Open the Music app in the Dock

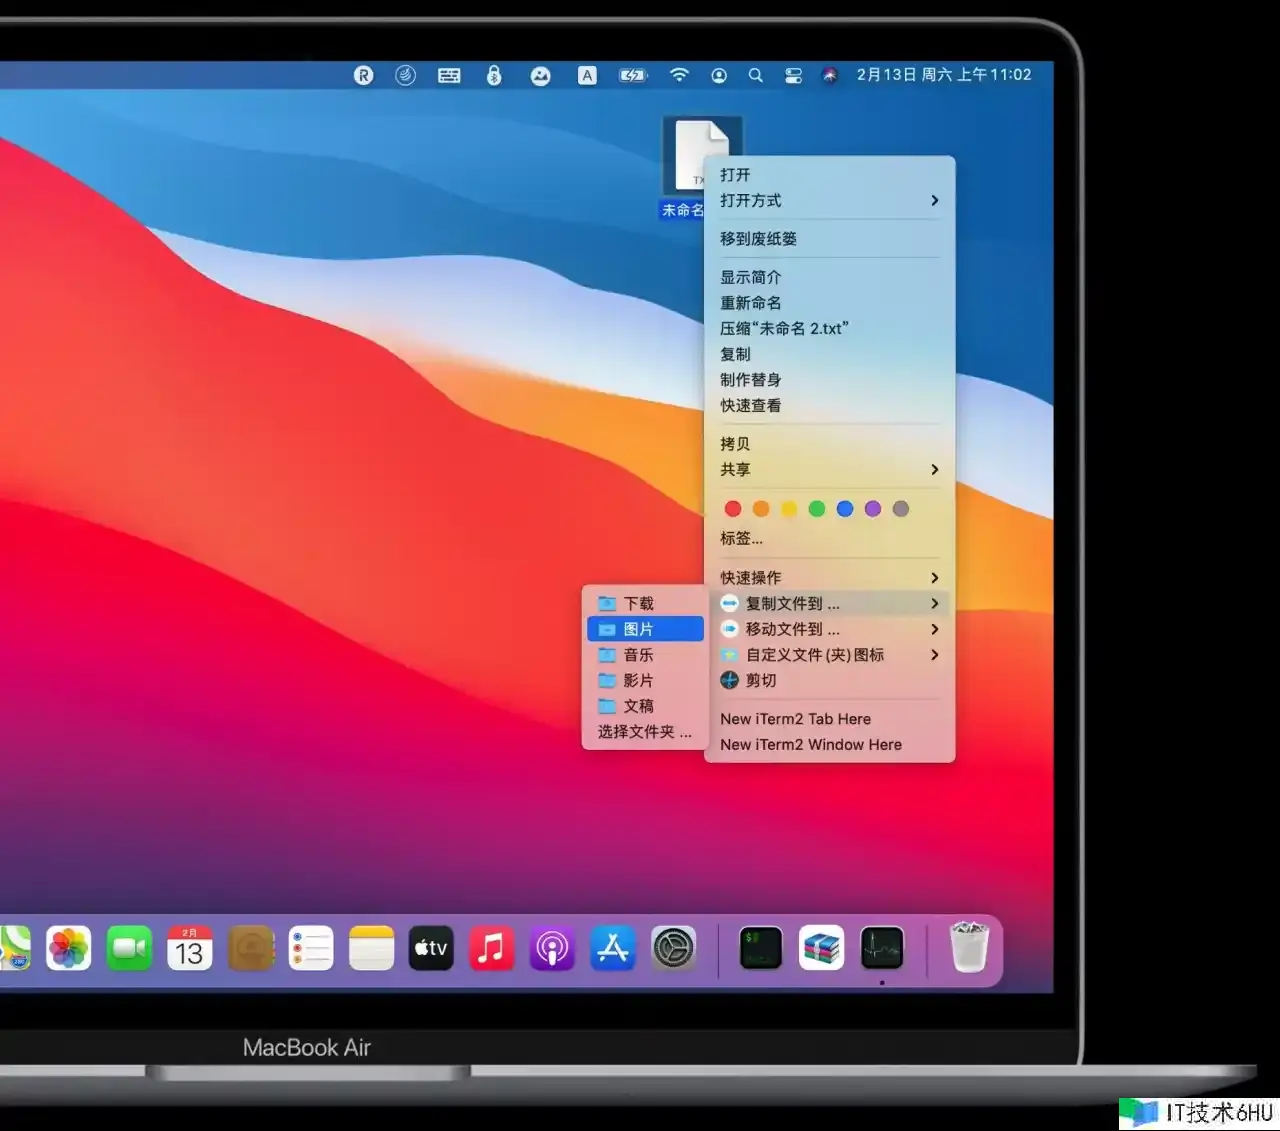tap(491, 948)
